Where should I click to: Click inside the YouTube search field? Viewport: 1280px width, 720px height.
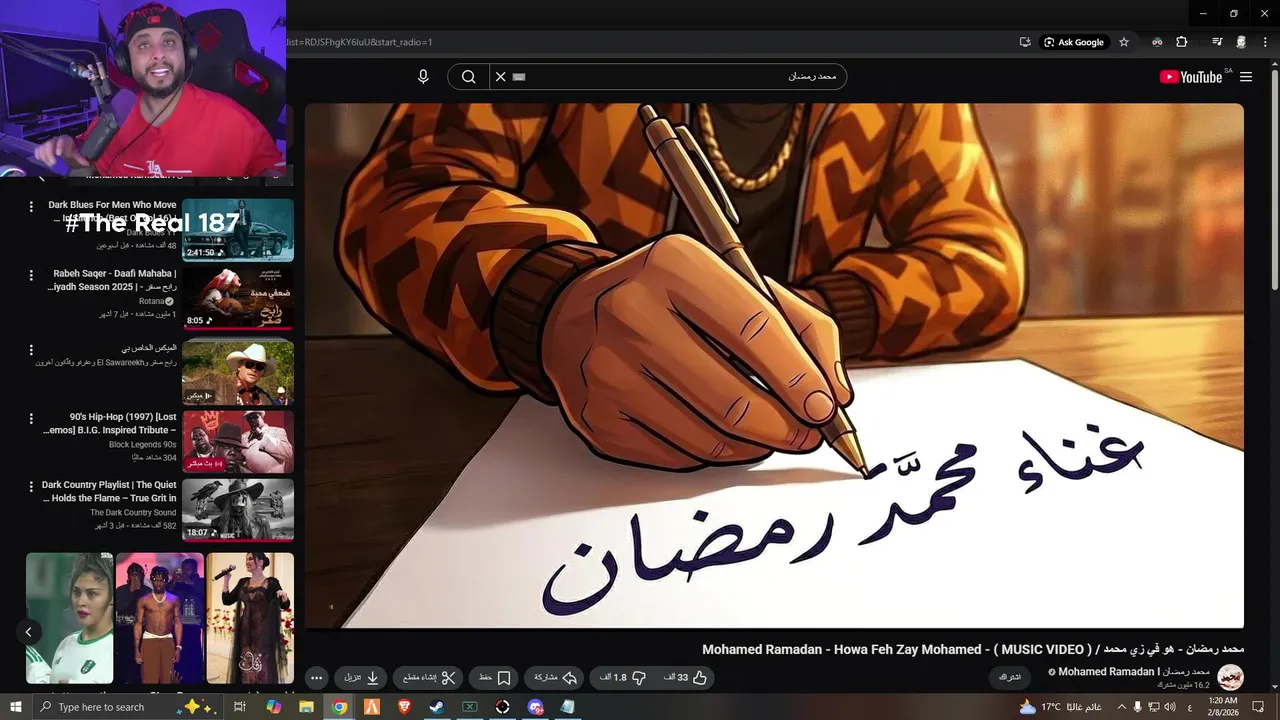668,77
